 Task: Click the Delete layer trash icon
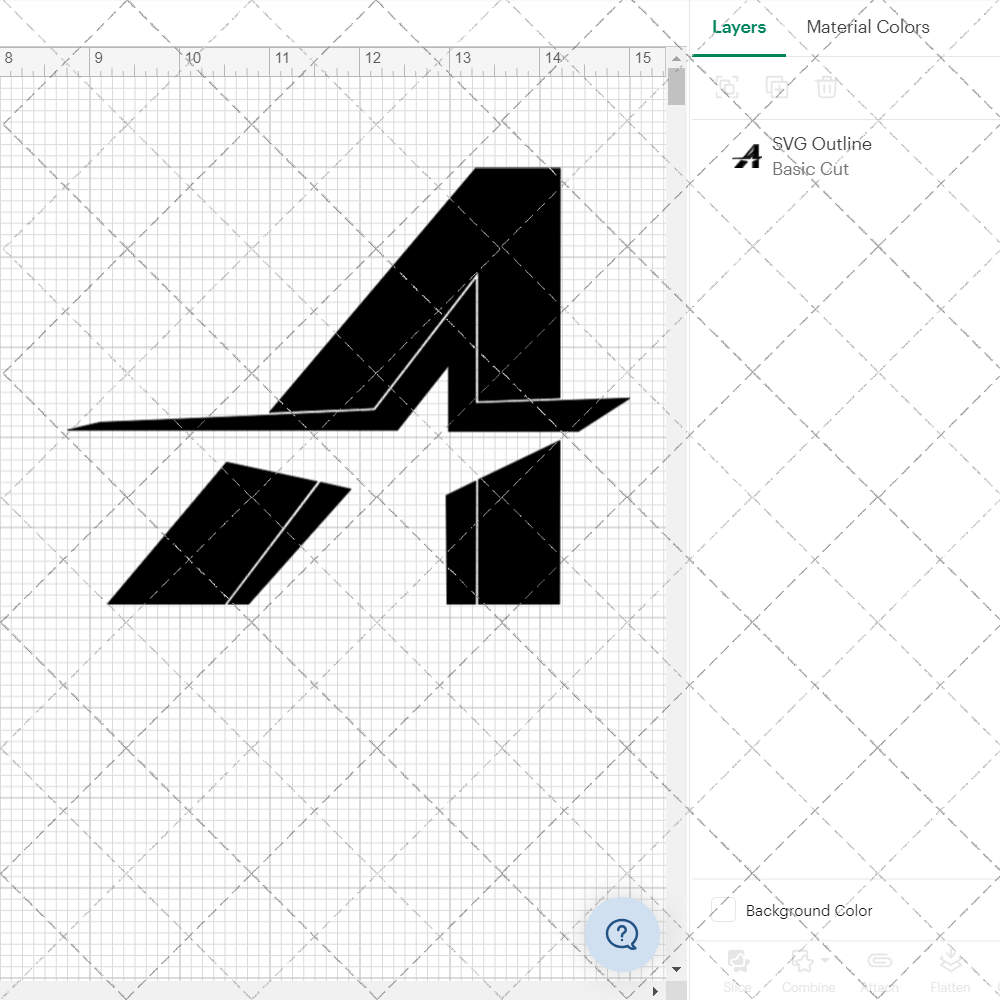[826, 87]
